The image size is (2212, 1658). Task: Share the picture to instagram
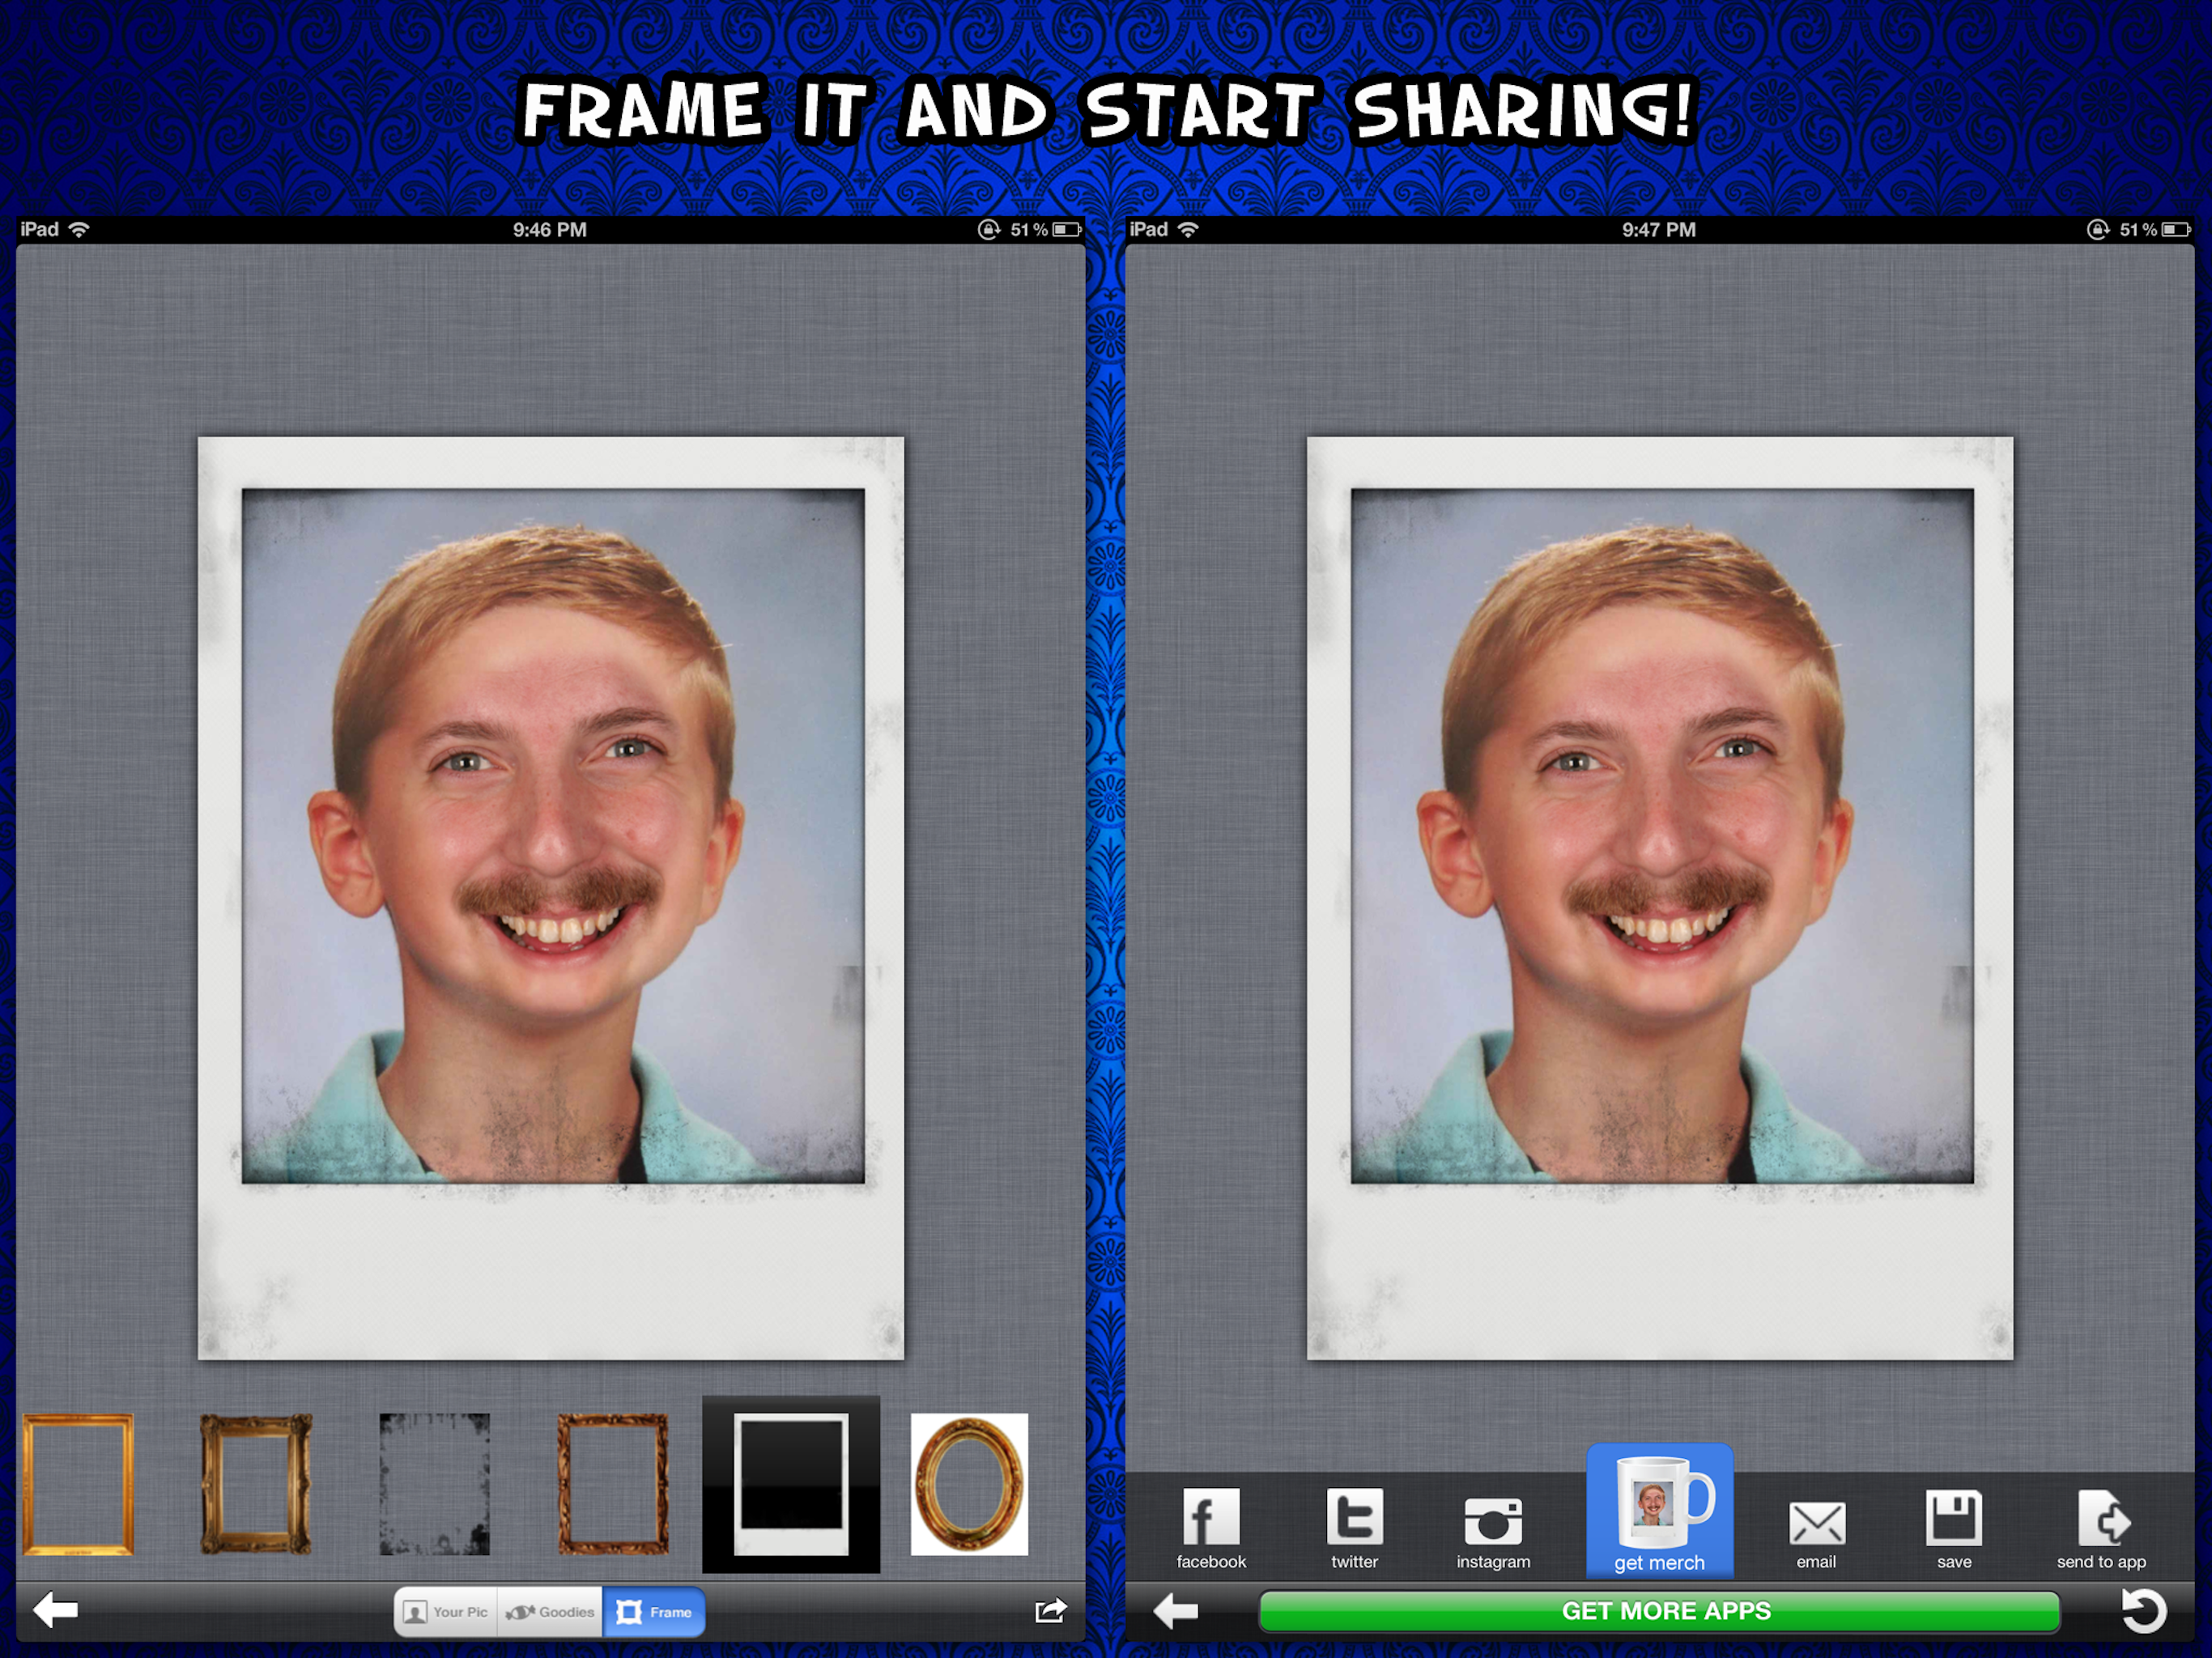click(x=1493, y=1533)
